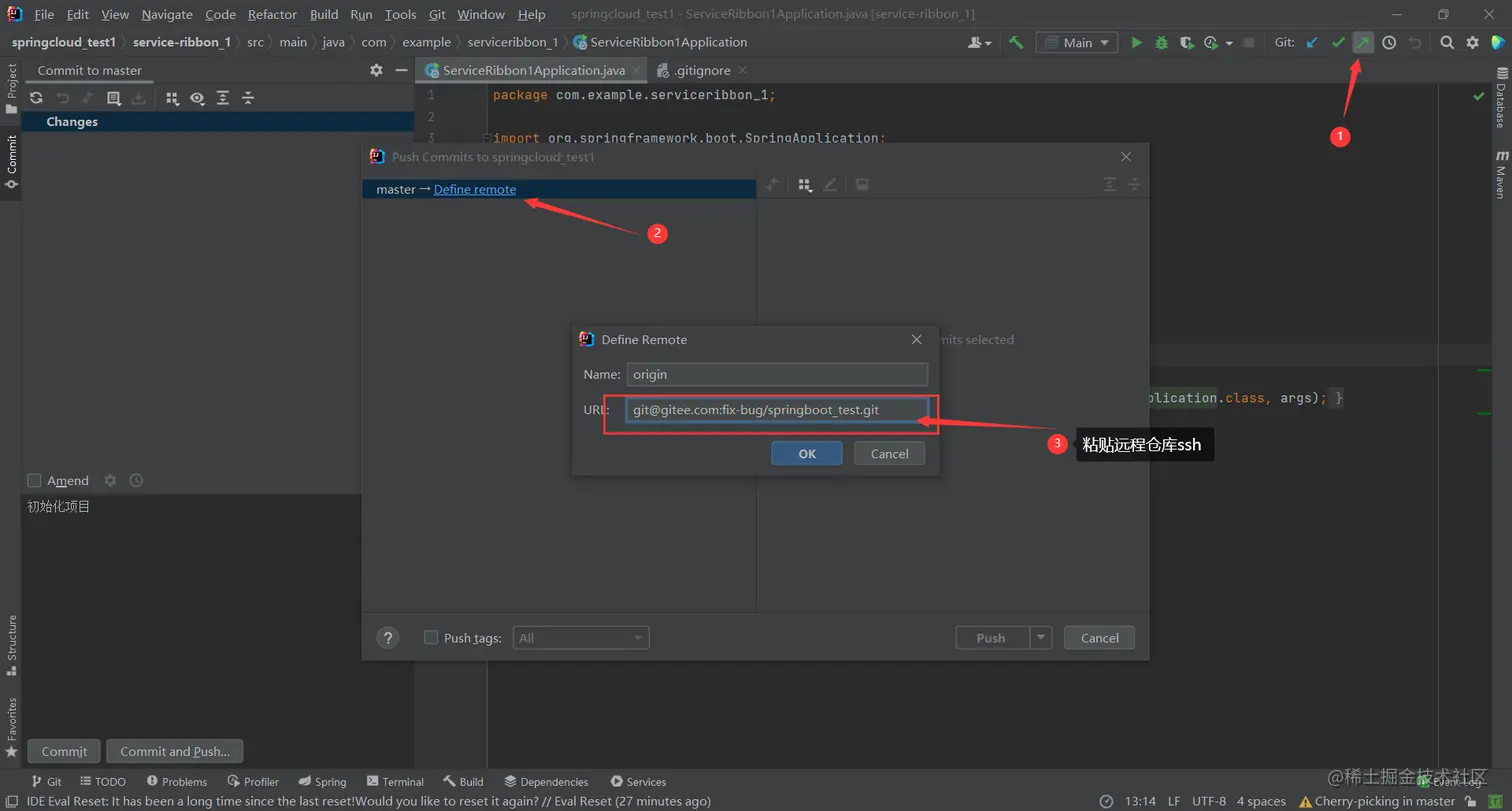The image size is (1512, 811).
Task: Click the Git Commit green checkmark icon
Action: point(1338,43)
